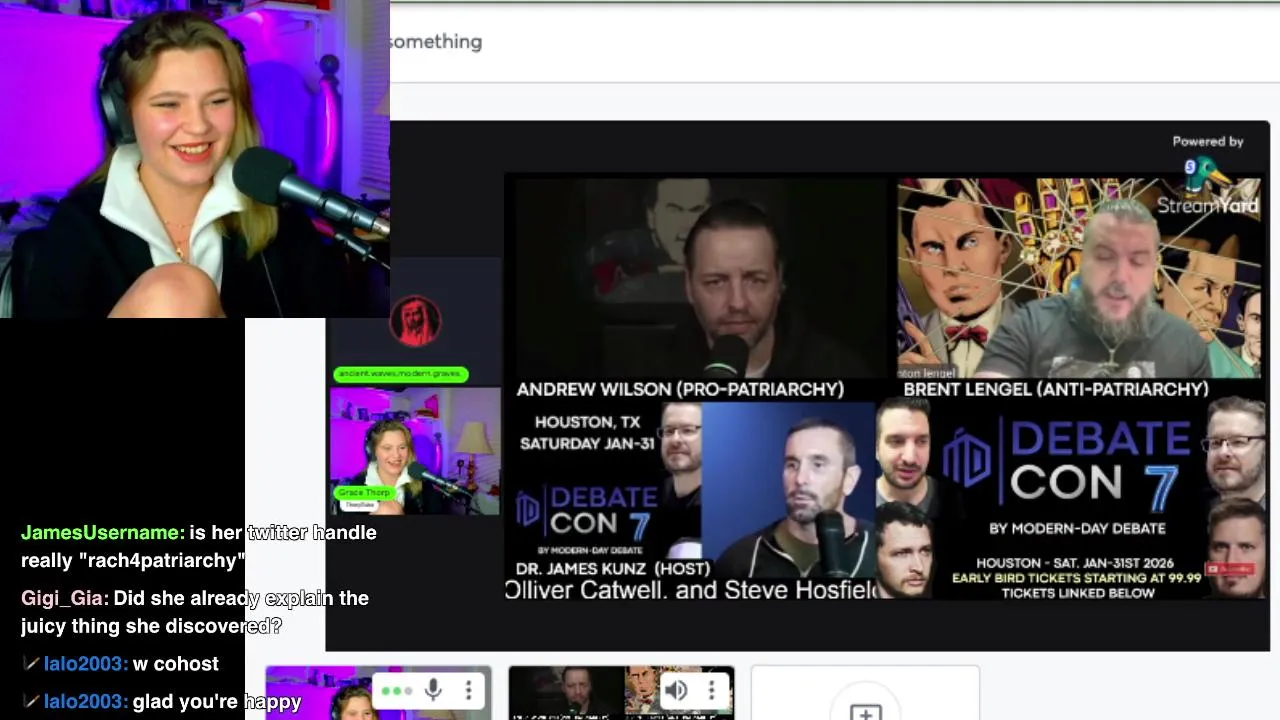Image resolution: width=1280 pixels, height=720 pixels.
Task: Click the small red YouTube subscribe badge
Action: (x=1230, y=569)
